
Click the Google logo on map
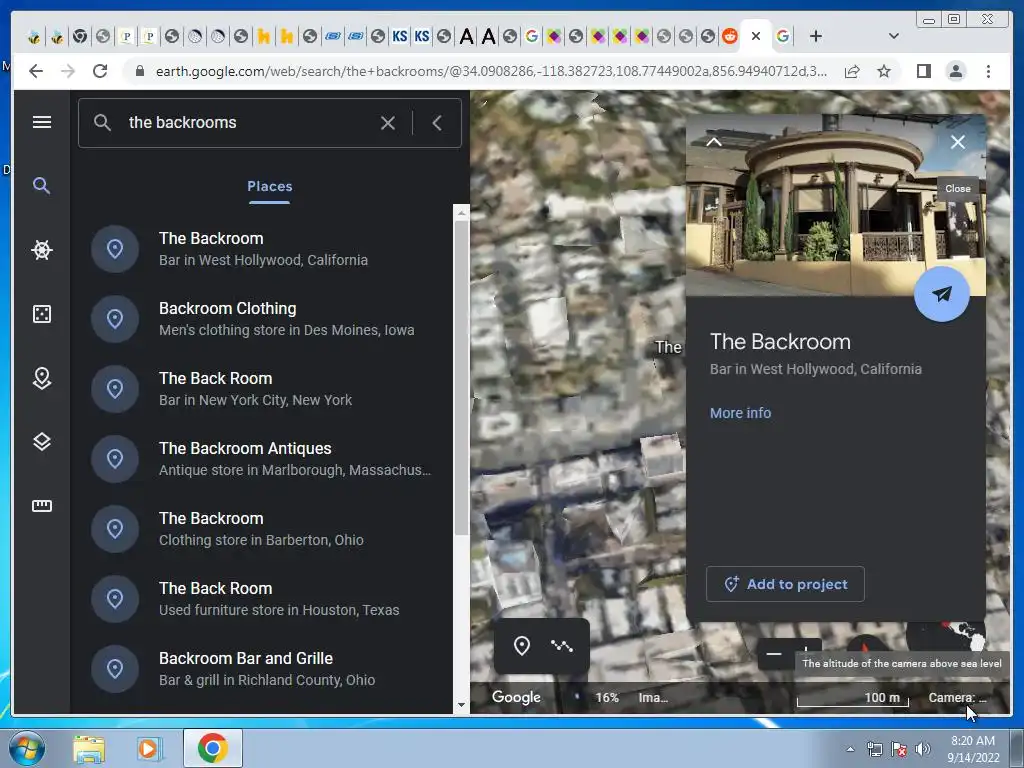coord(516,697)
